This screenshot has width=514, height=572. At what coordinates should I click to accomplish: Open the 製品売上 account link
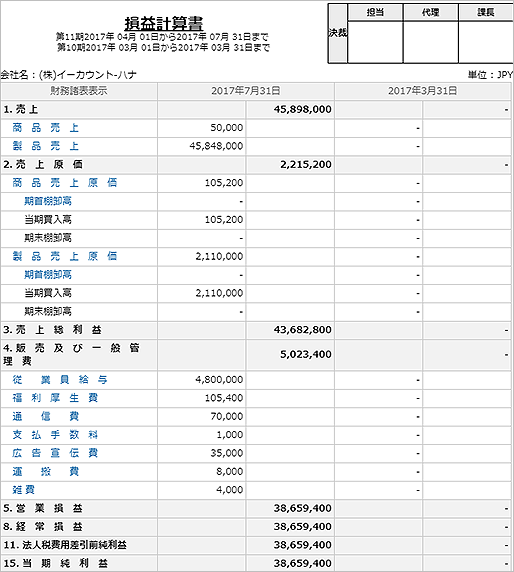point(46,146)
